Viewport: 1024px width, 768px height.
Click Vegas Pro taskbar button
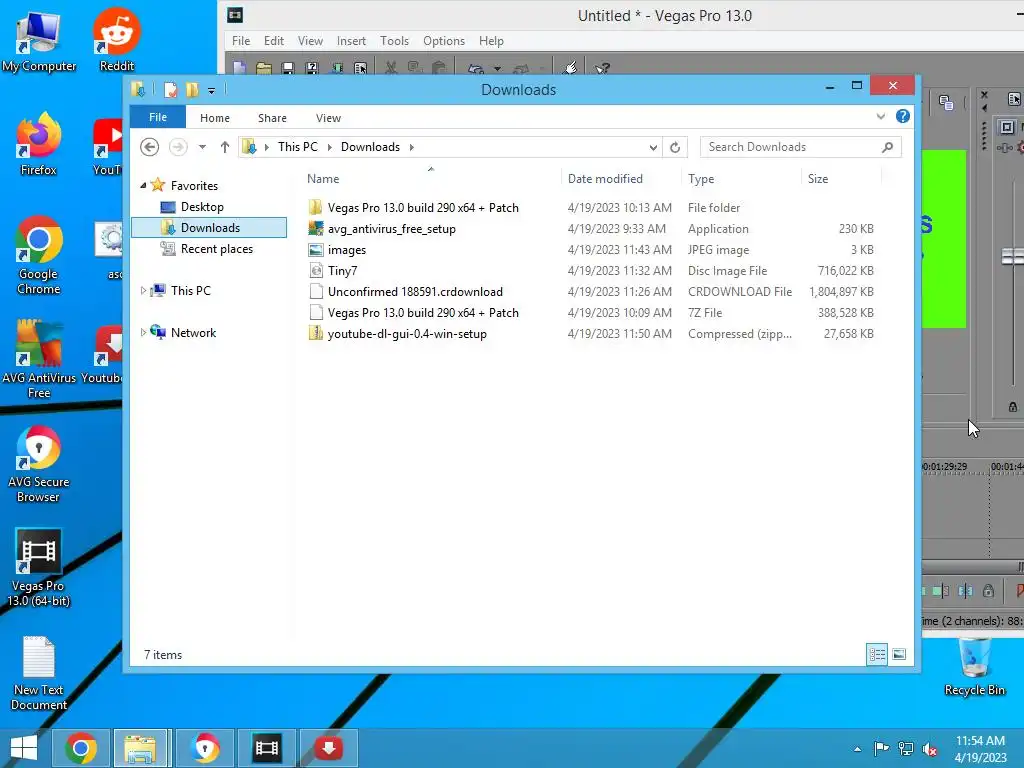[266, 748]
